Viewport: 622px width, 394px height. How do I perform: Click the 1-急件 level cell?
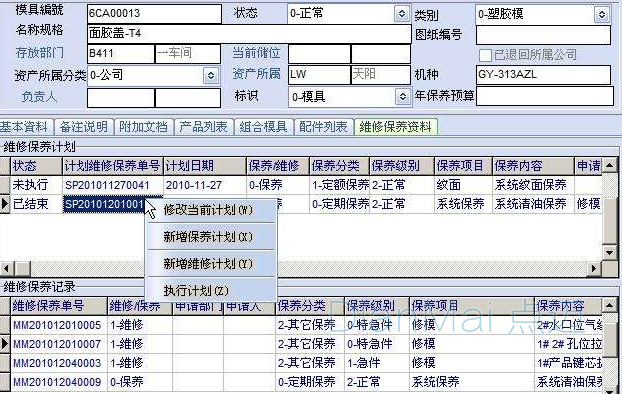coord(376,363)
